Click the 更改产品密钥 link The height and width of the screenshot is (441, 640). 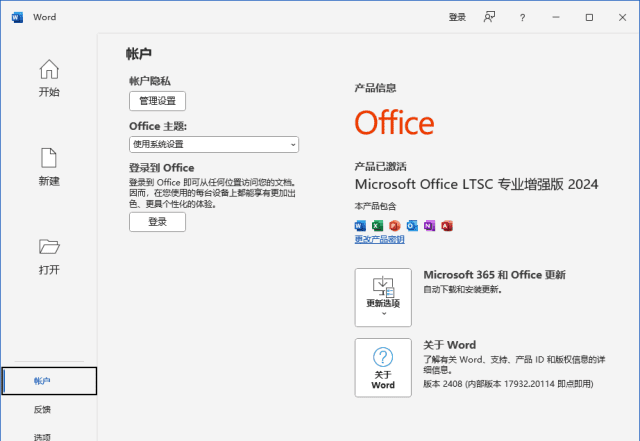pos(380,239)
